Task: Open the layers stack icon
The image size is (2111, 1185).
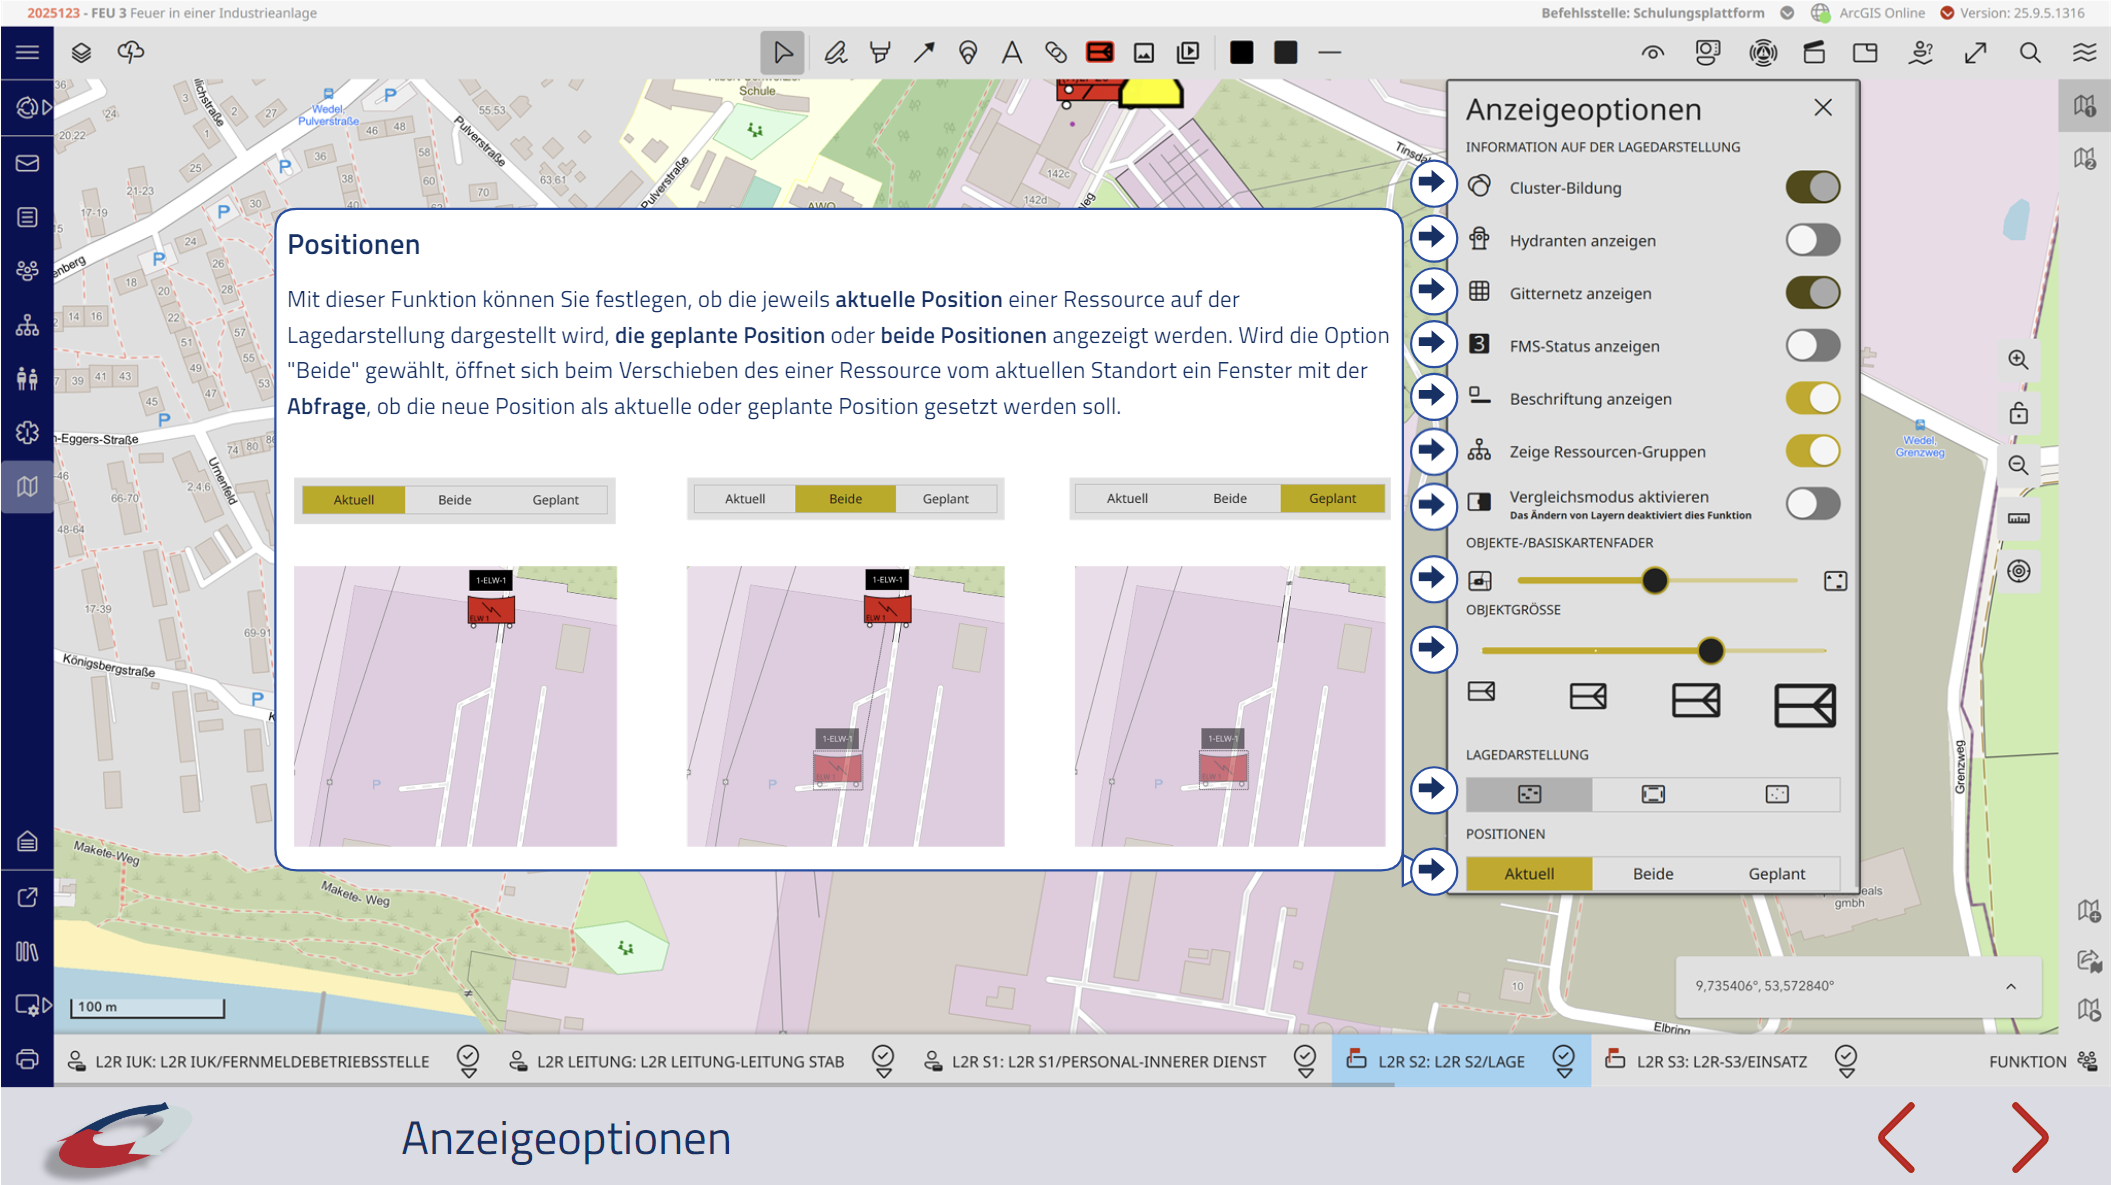Action: (x=81, y=52)
